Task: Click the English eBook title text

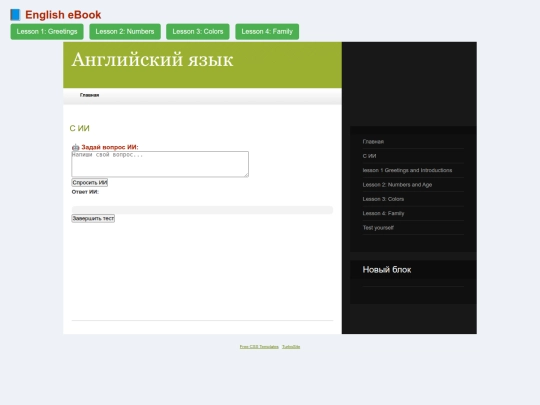Action: [63, 15]
